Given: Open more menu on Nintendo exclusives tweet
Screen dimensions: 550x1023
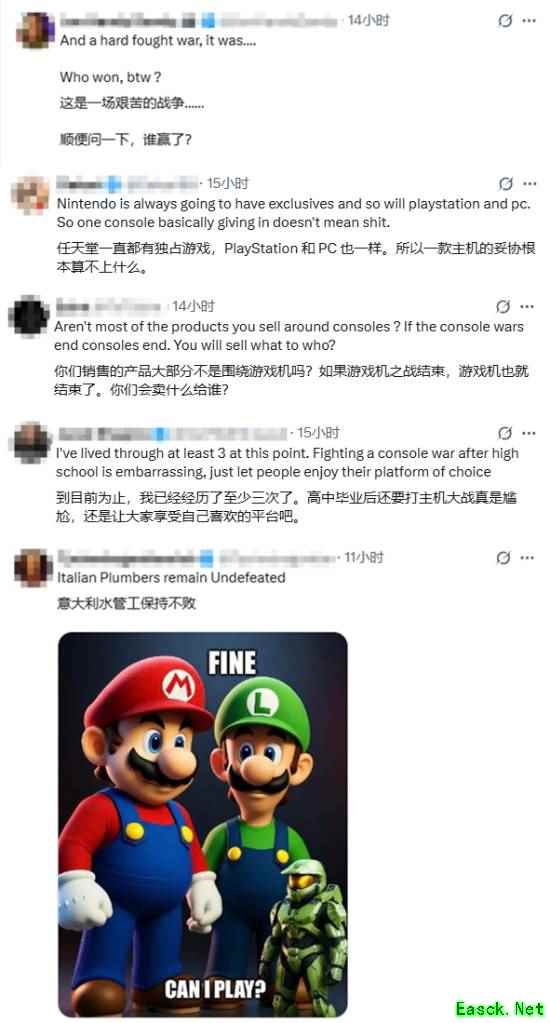Looking at the screenshot, I should click(530, 184).
